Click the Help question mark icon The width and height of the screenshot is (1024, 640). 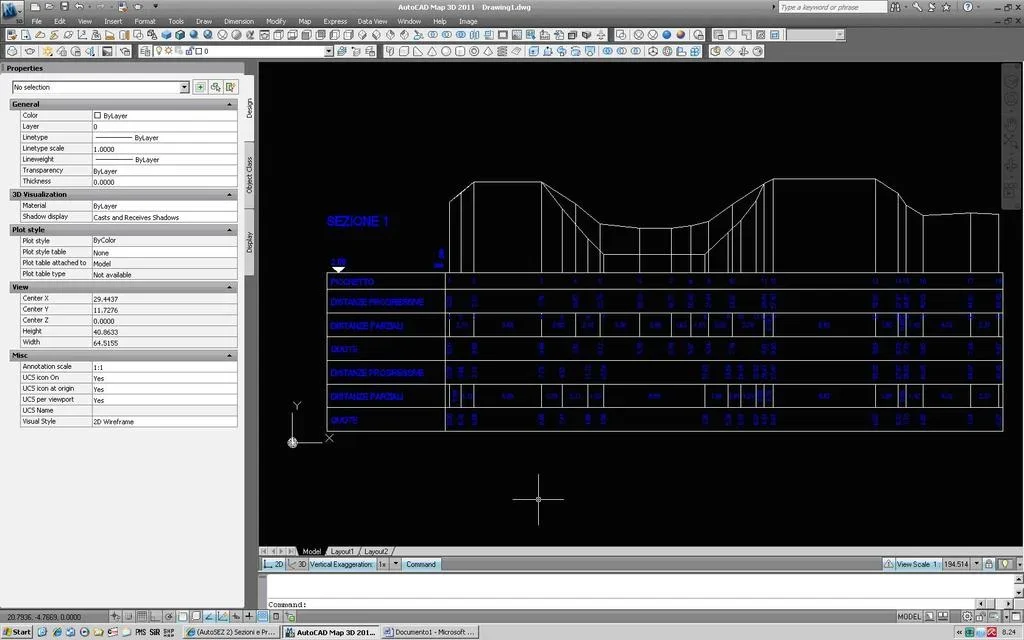click(969, 7)
